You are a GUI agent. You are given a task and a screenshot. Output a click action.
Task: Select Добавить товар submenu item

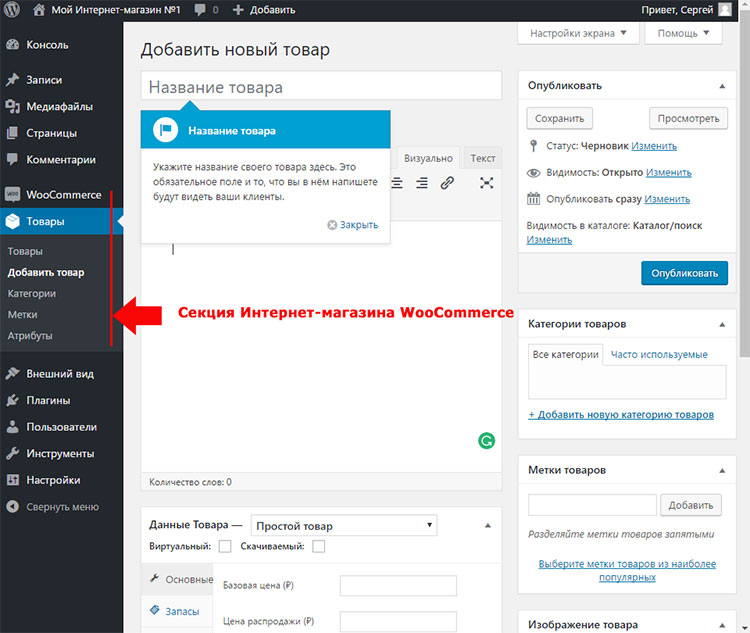46,272
